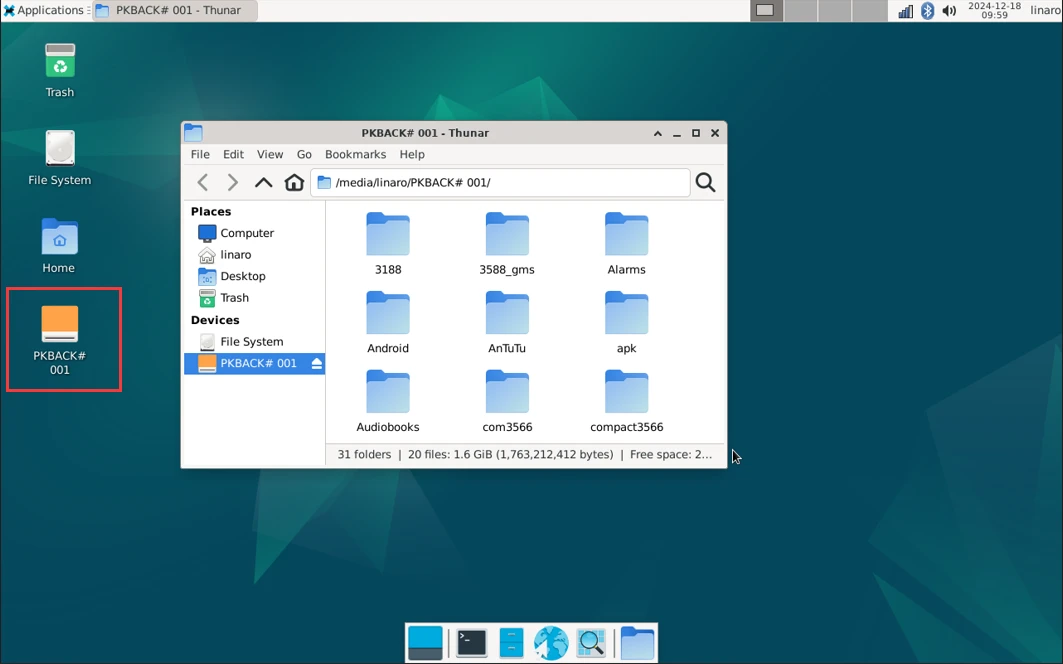The width and height of the screenshot is (1063, 664).
Task: Open the compact3566 folder
Action: pos(626,401)
